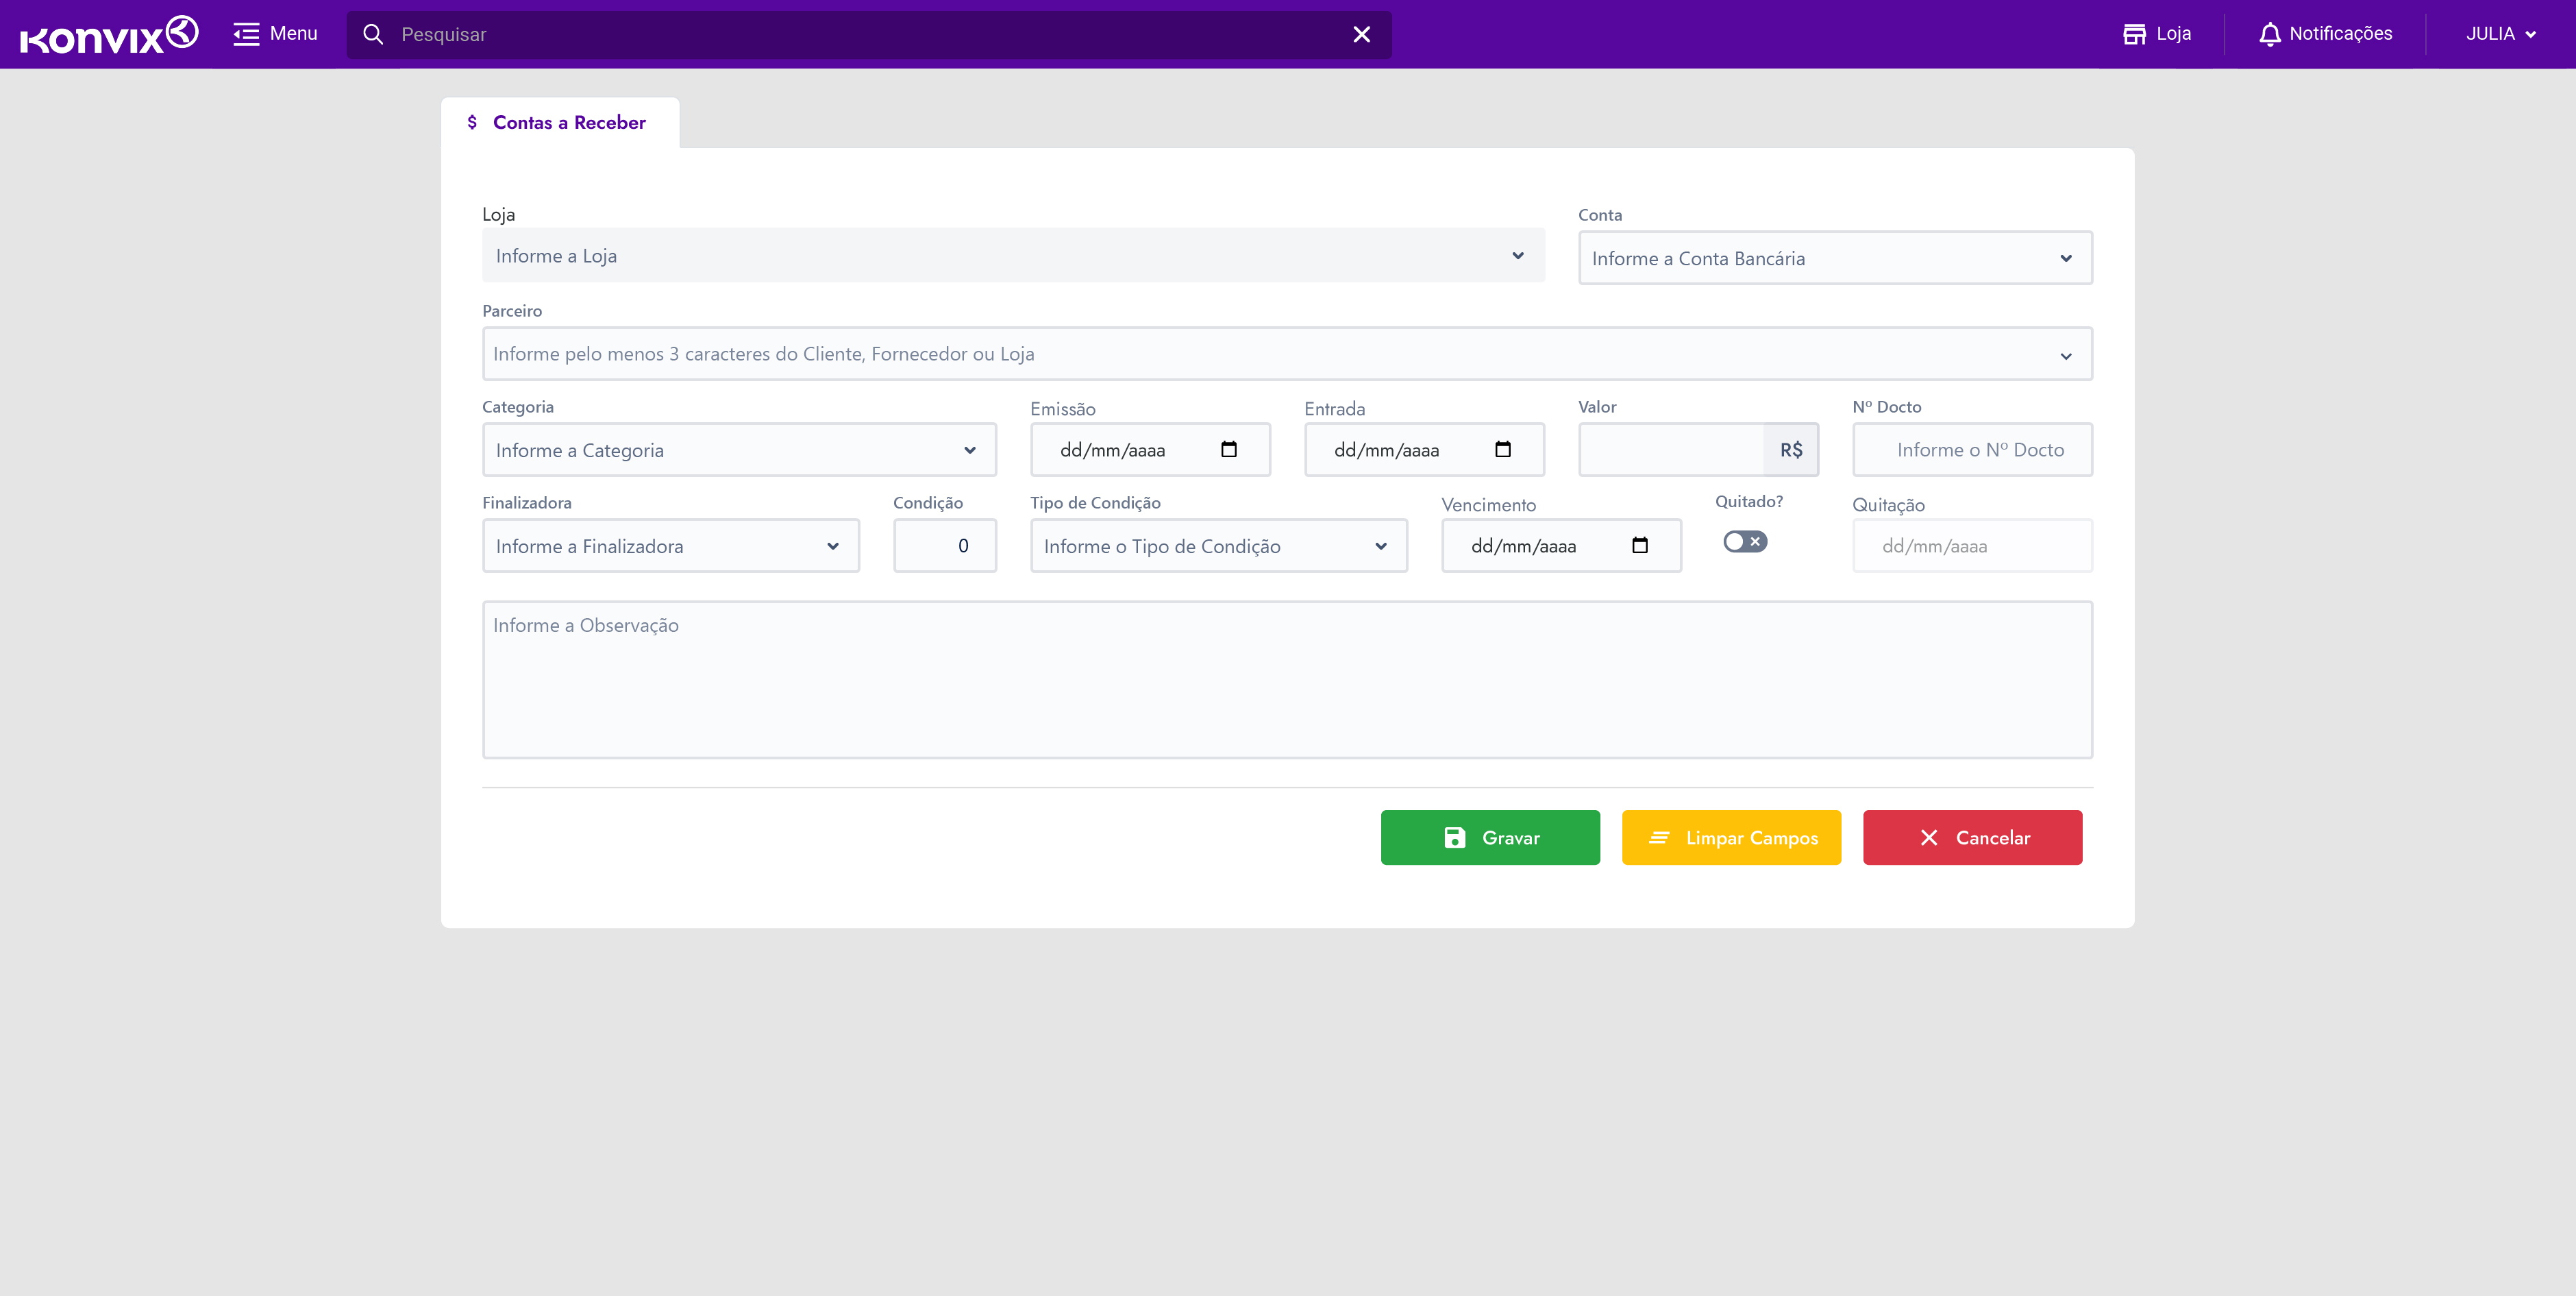Expand the Categoria dropdown
Viewport: 2576px width, 1296px height.
click(739, 451)
